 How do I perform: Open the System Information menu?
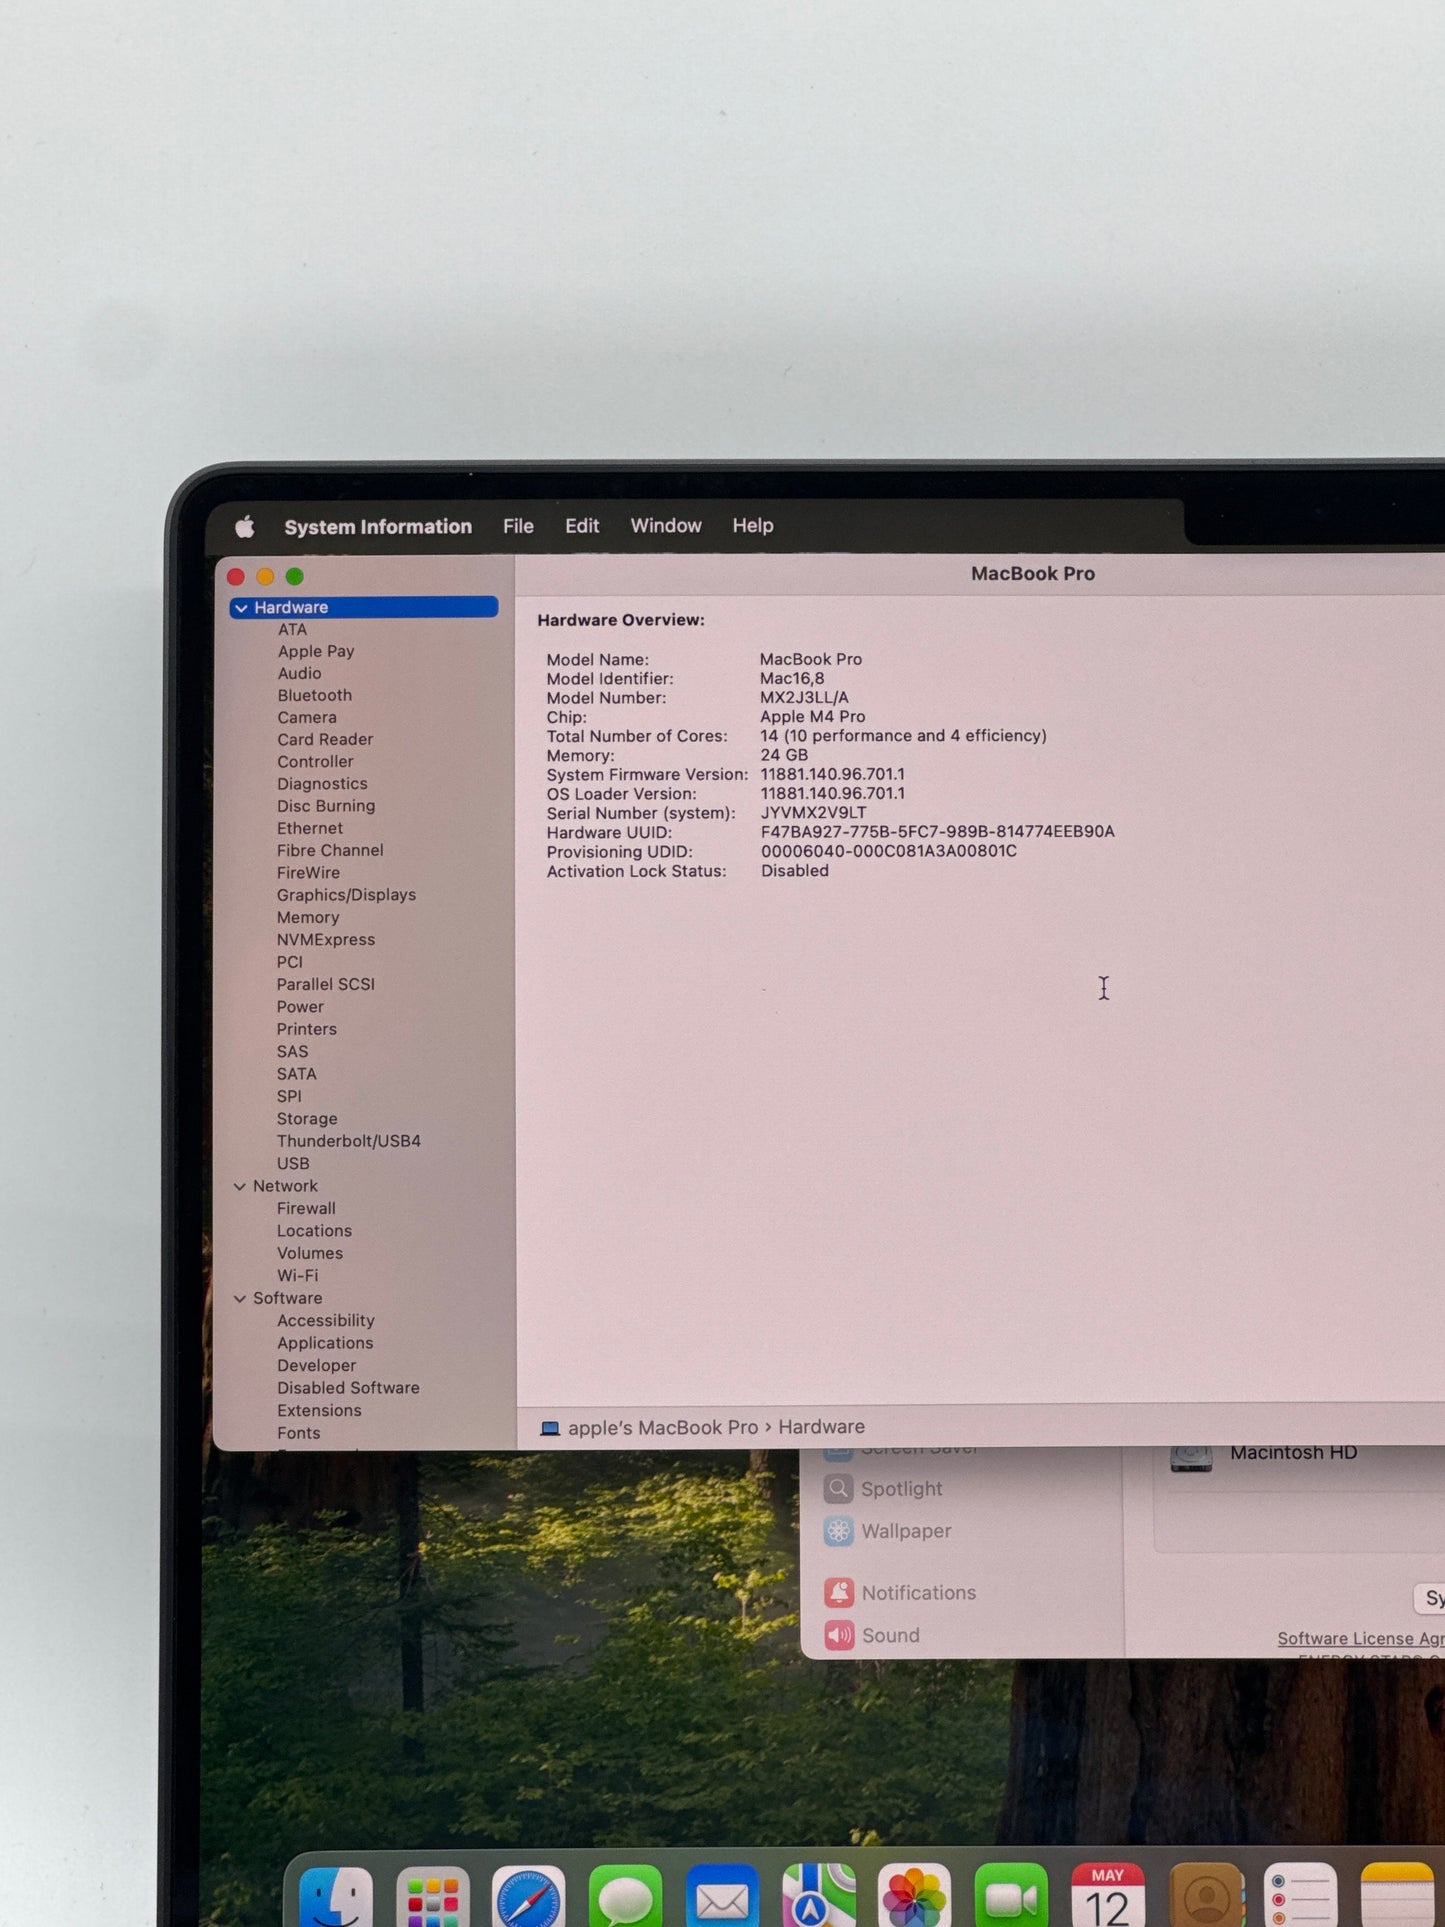coord(378,527)
